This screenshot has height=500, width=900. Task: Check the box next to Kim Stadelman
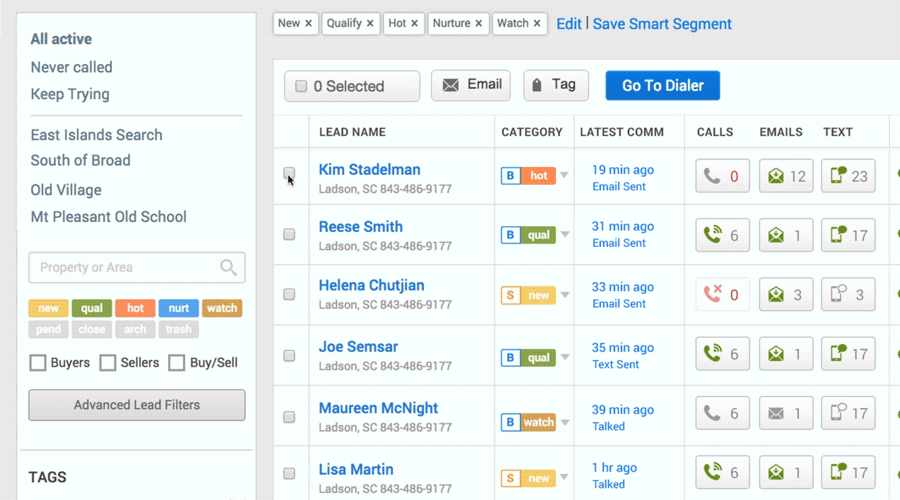pos(289,174)
